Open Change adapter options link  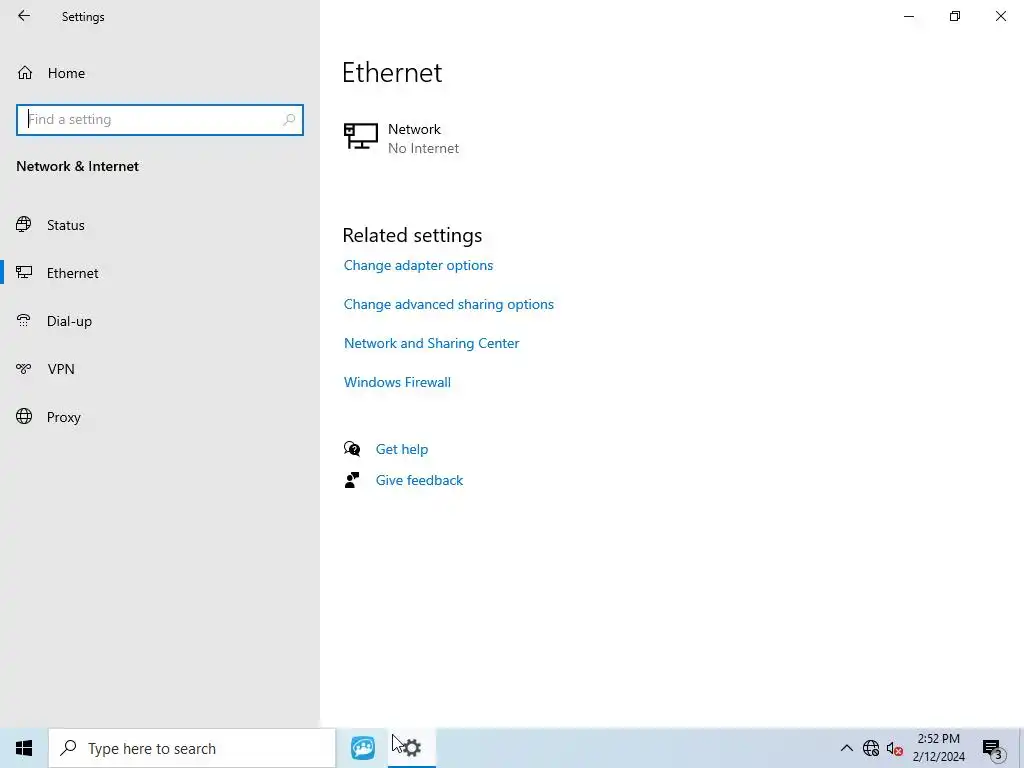tap(419, 265)
